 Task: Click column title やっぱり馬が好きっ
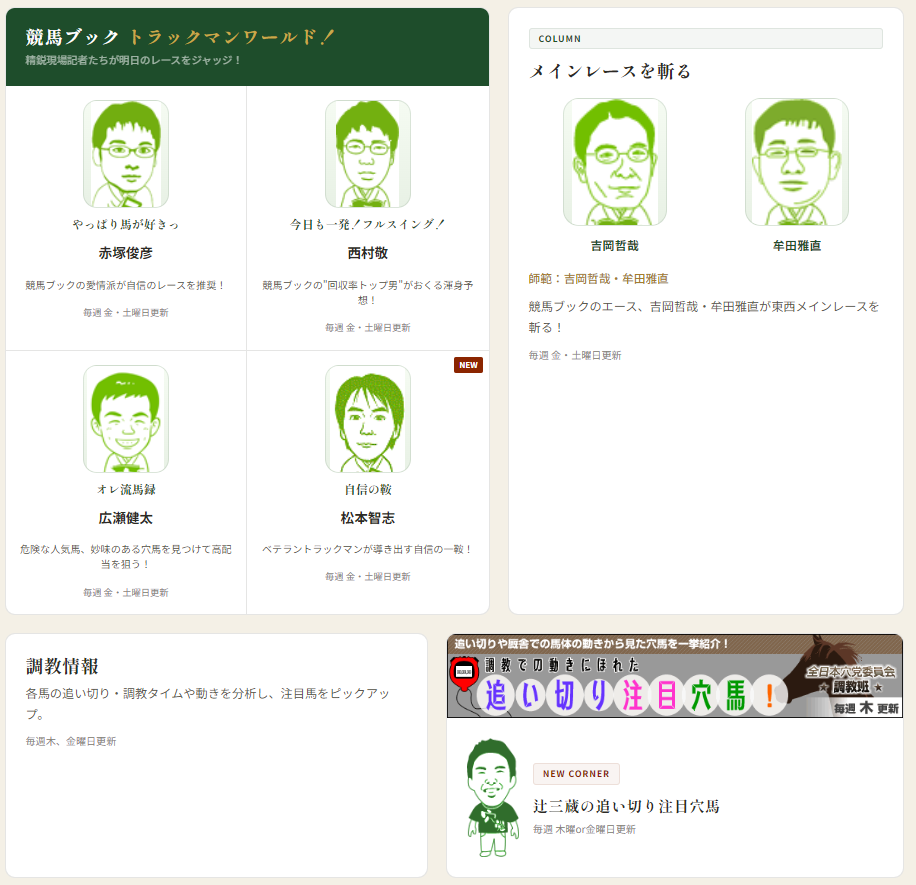tap(126, 224)
